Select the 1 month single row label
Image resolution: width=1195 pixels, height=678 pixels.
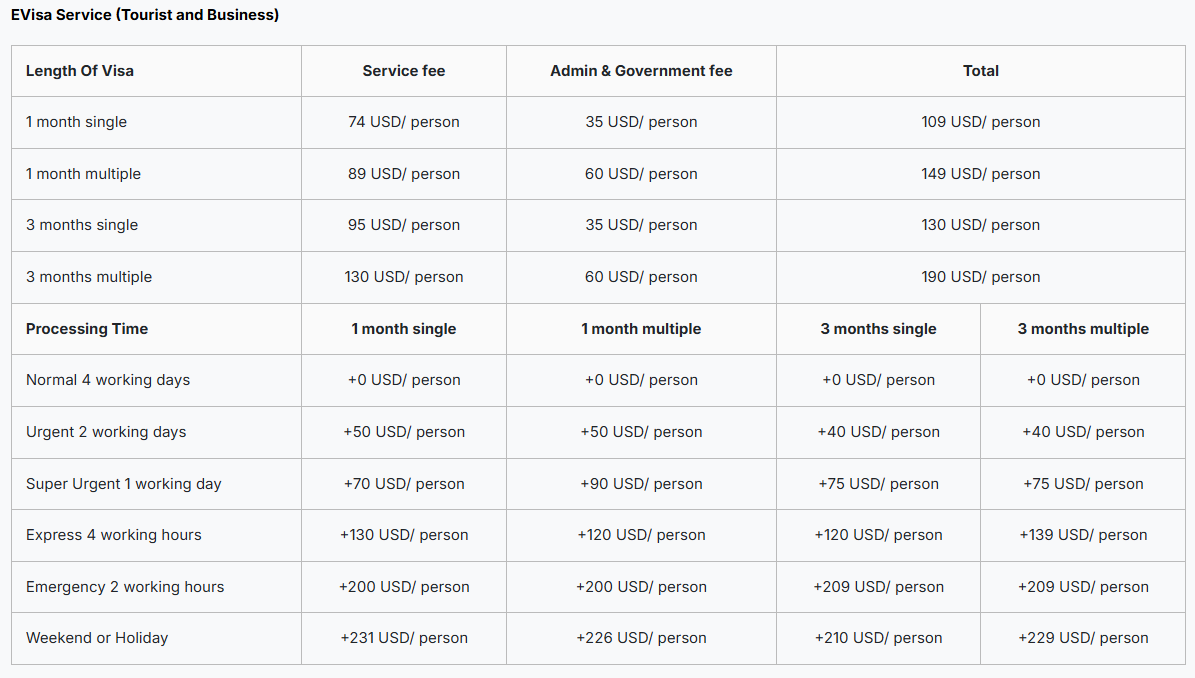[77, 122]
